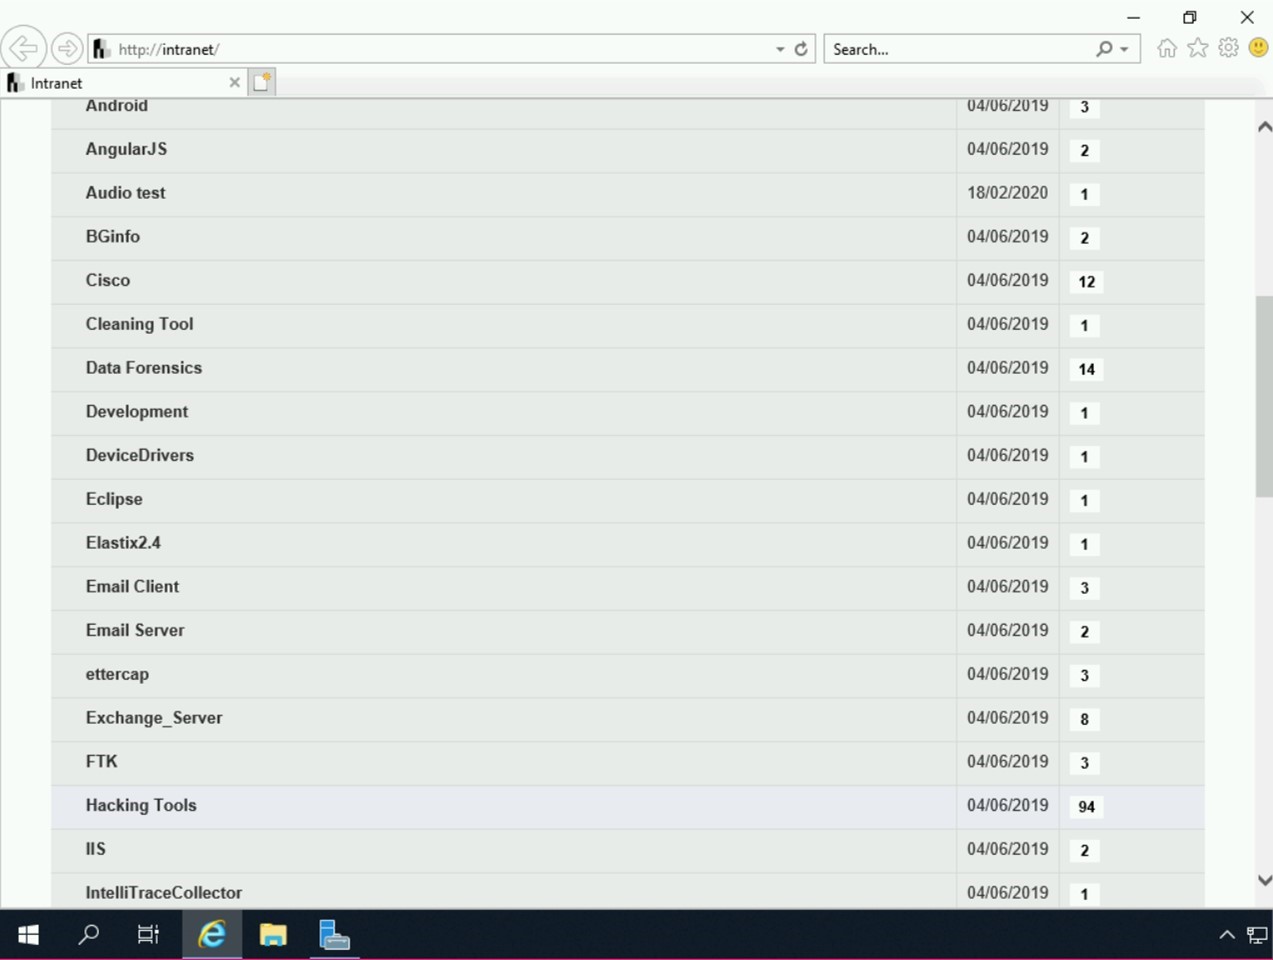Open the Tools gear icon
This screenshot has width=1273, height=960.
click(x=1228, y=48)
